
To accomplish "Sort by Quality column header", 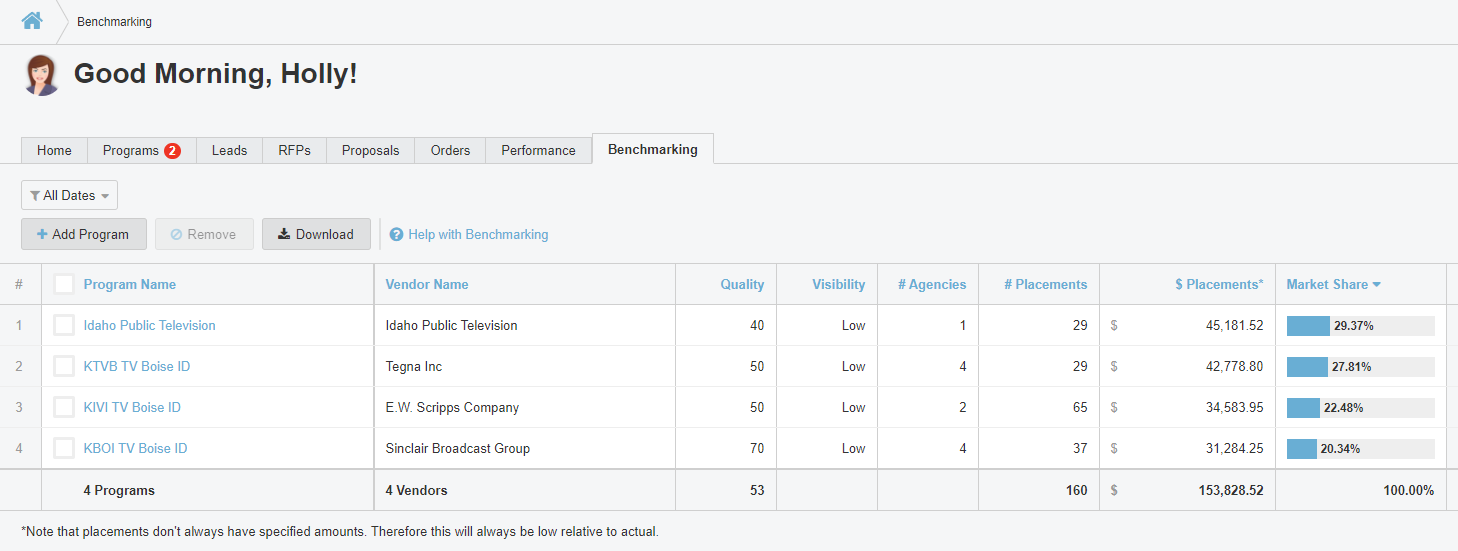I will point(742,284).
